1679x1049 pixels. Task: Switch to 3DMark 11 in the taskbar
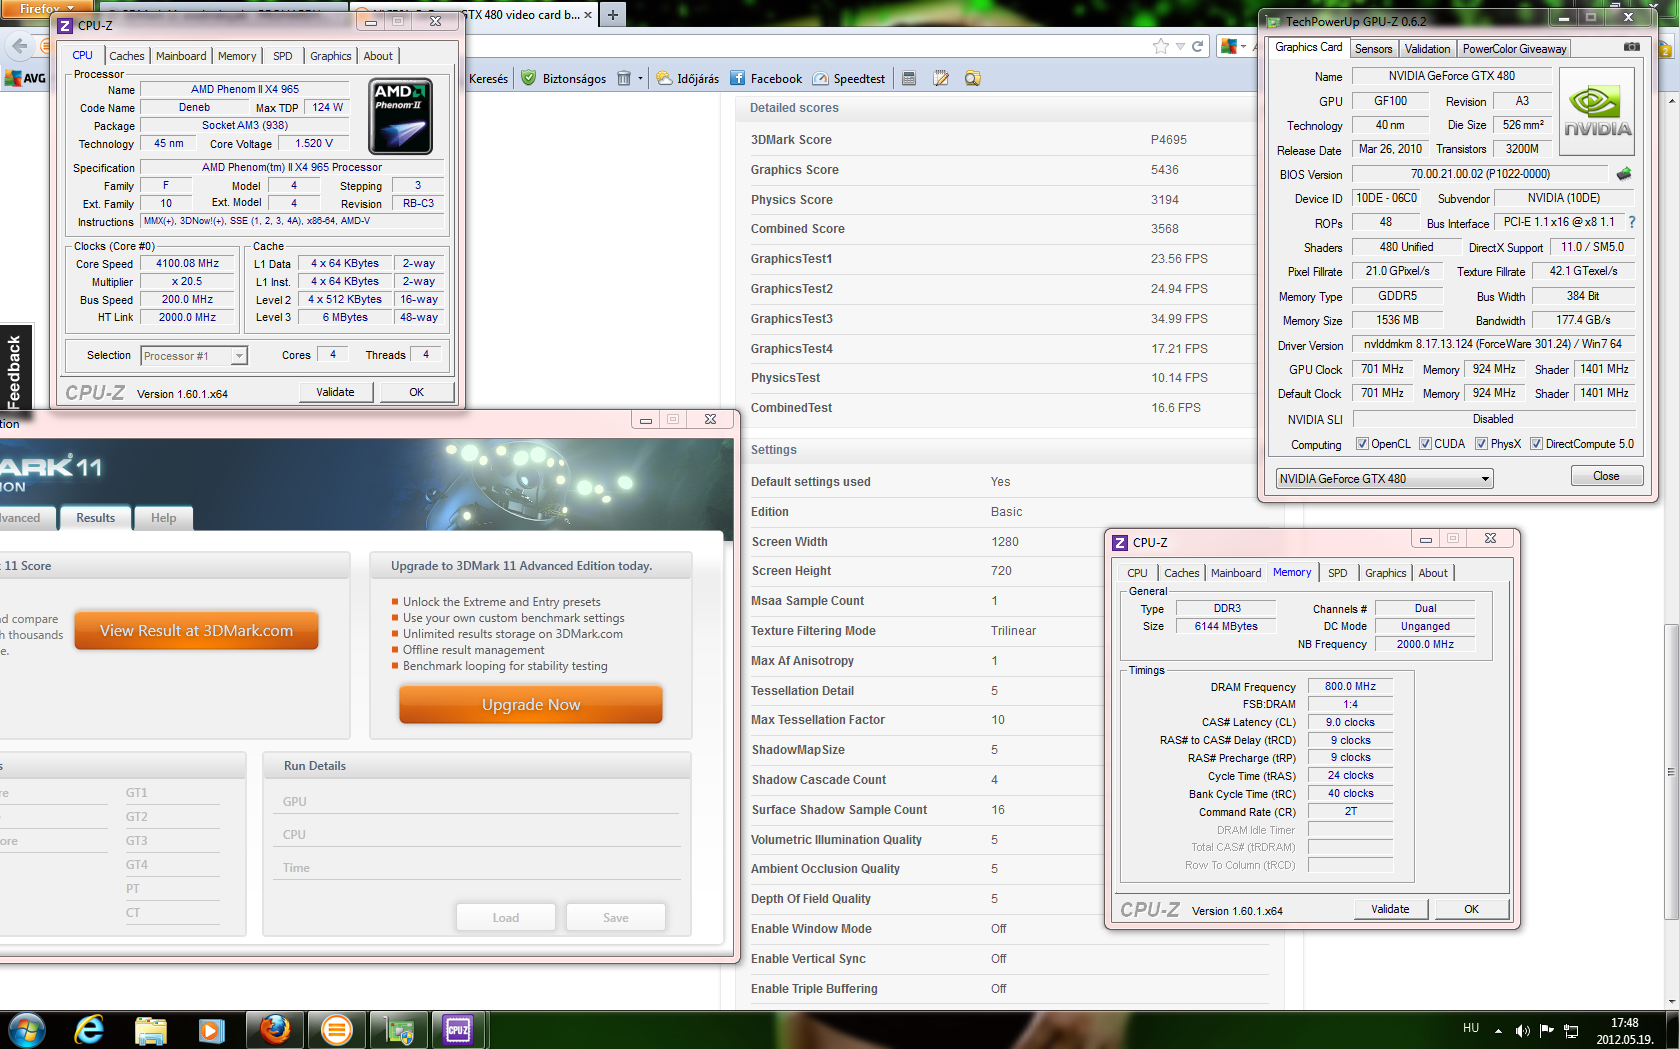point(337,1029)
